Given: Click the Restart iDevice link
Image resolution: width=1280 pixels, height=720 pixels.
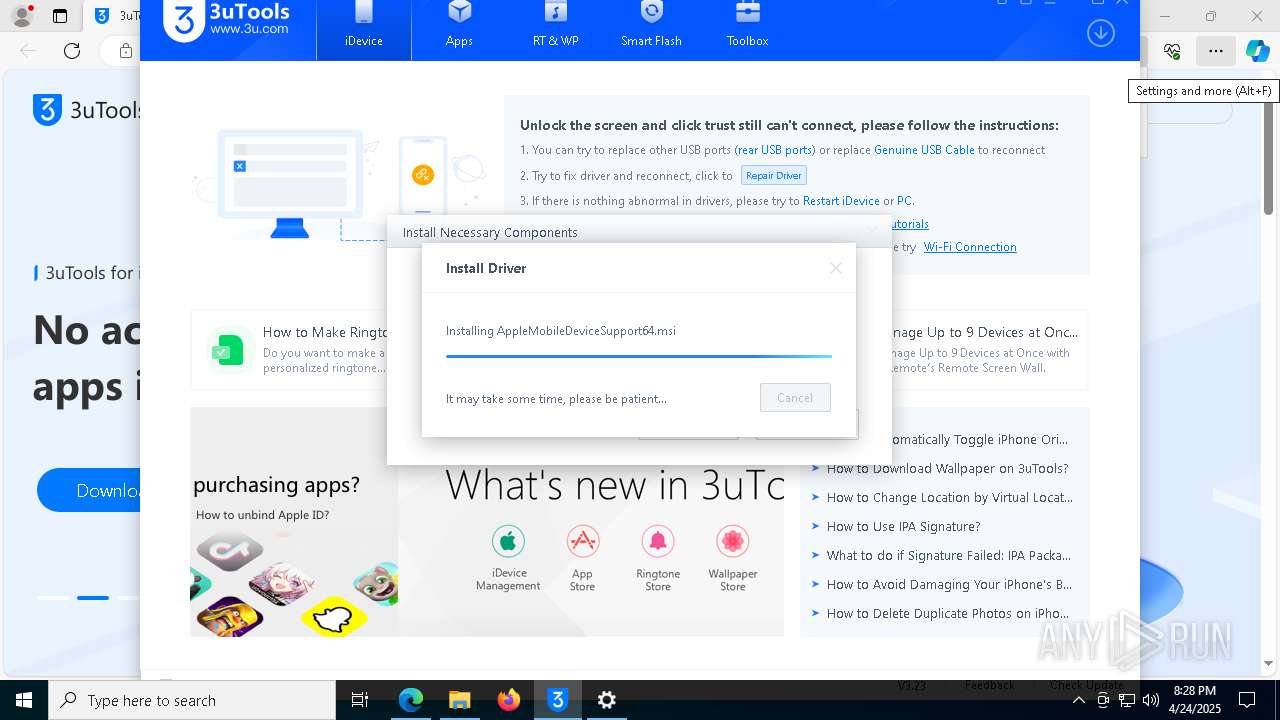Looking at the screenshot, I should (841, 201).
